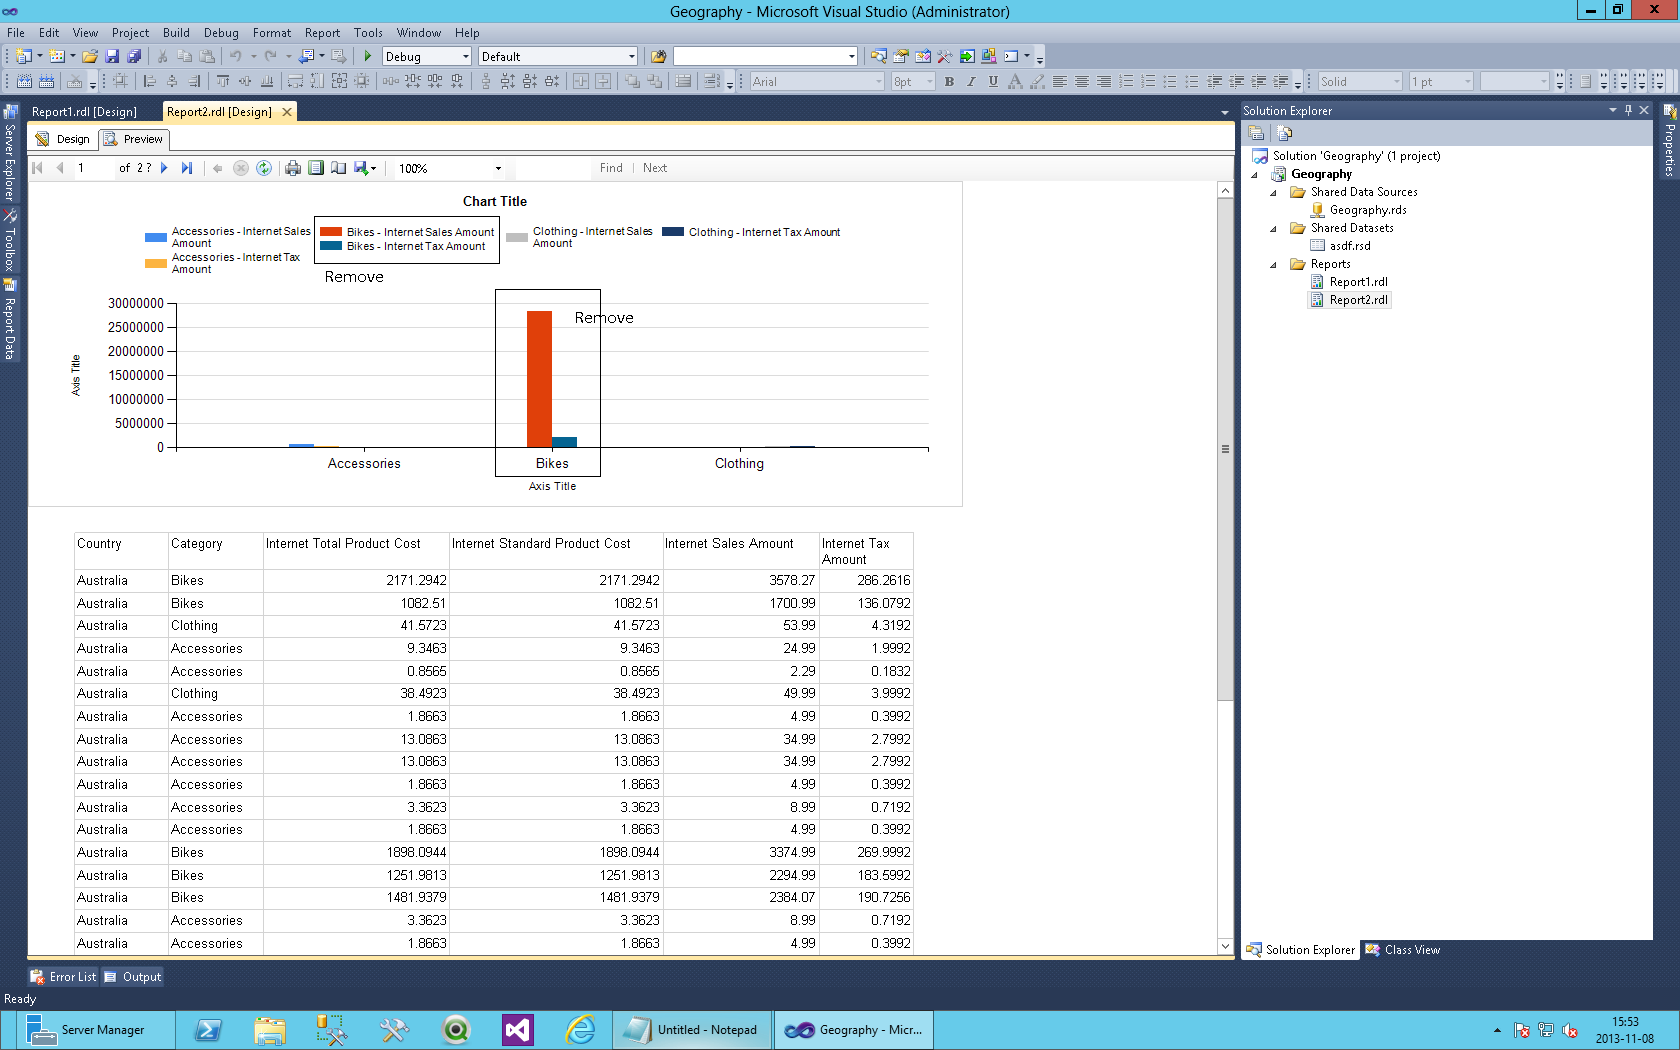Open the Error List panel
1680x1050 pixels.
[x=64, y=977]
